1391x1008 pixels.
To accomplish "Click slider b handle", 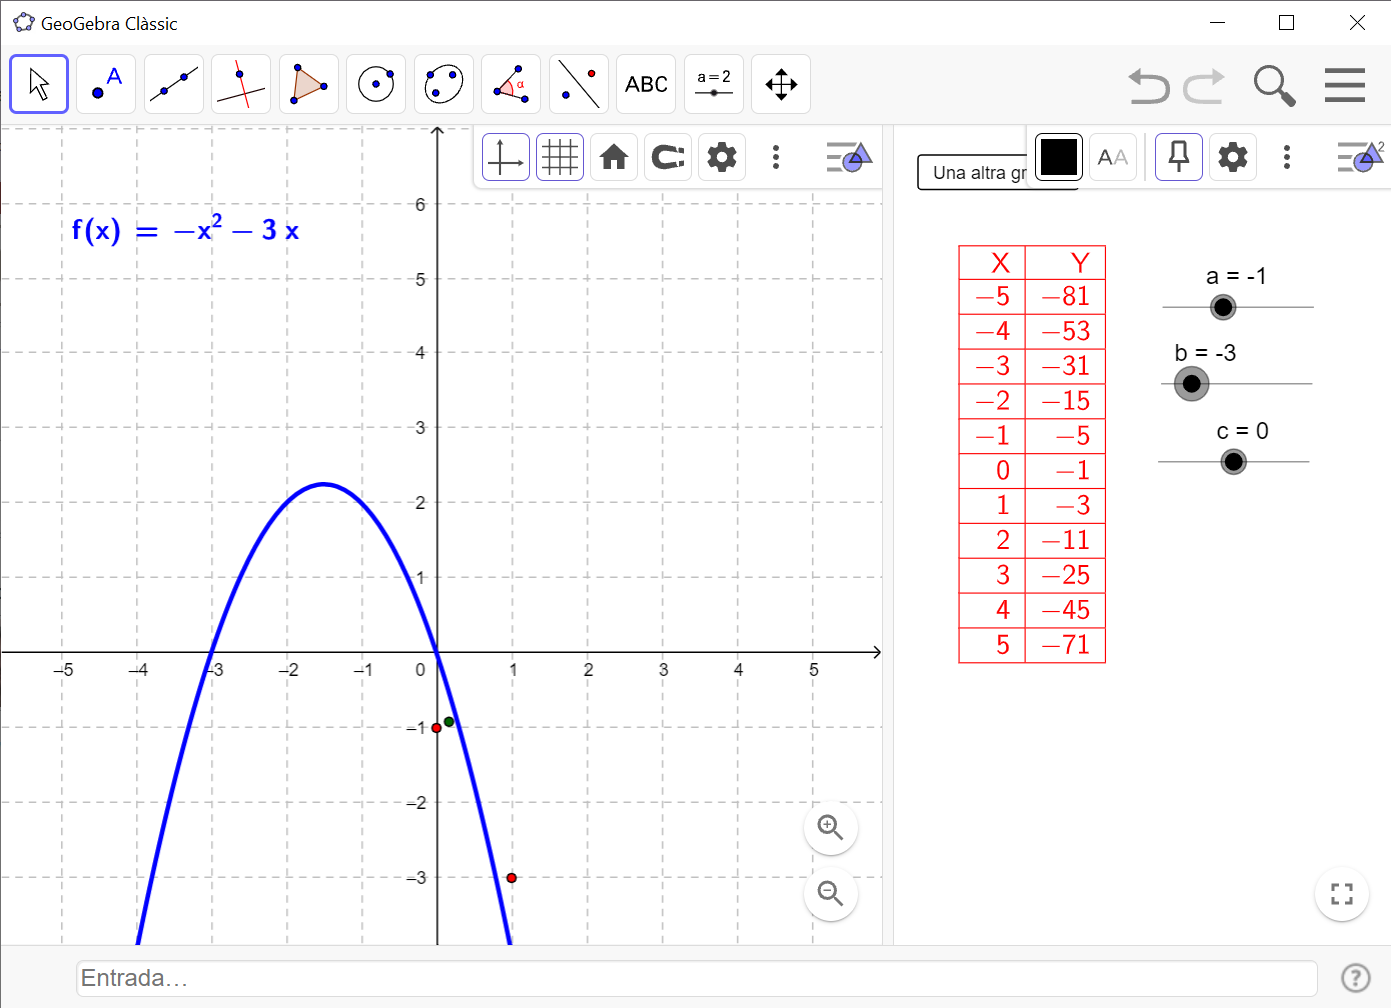I will (1191, 384).
